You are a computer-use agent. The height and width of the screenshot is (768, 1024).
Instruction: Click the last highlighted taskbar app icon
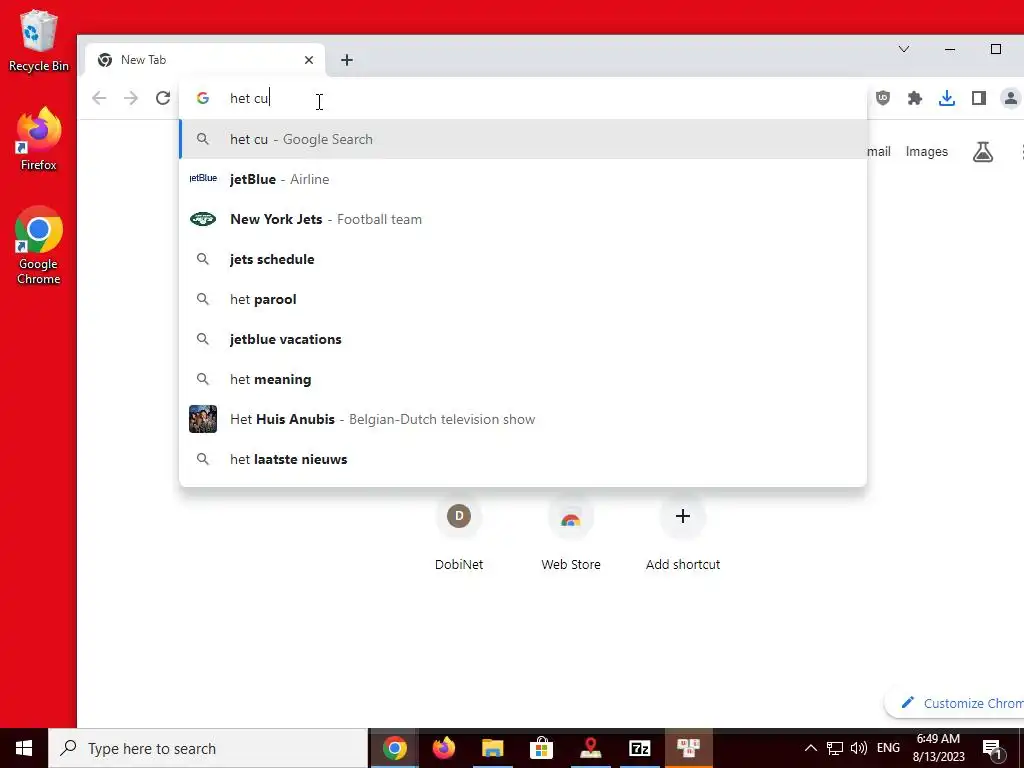coord(688,748)
